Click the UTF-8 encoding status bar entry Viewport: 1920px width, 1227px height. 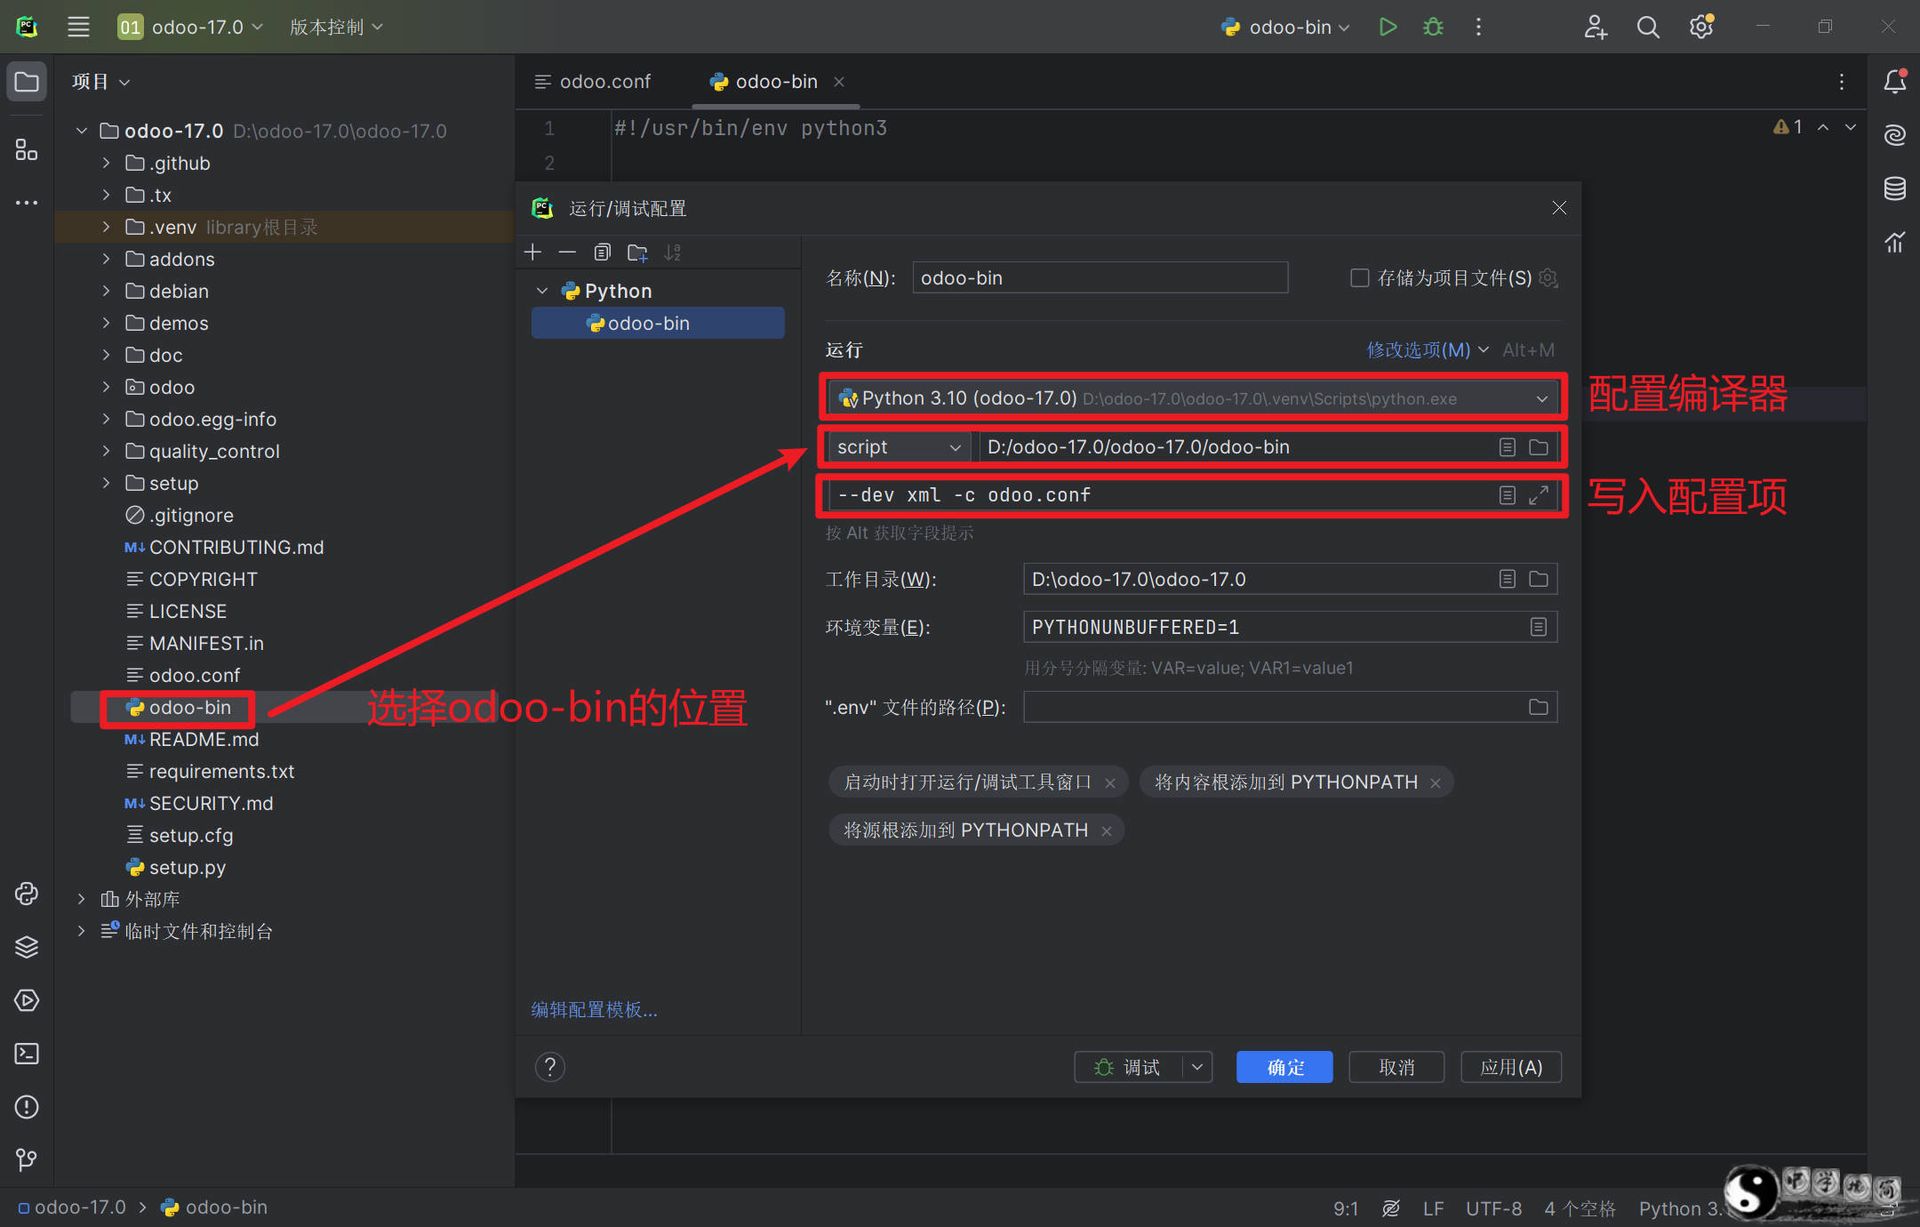(x=1493, y=1208)
